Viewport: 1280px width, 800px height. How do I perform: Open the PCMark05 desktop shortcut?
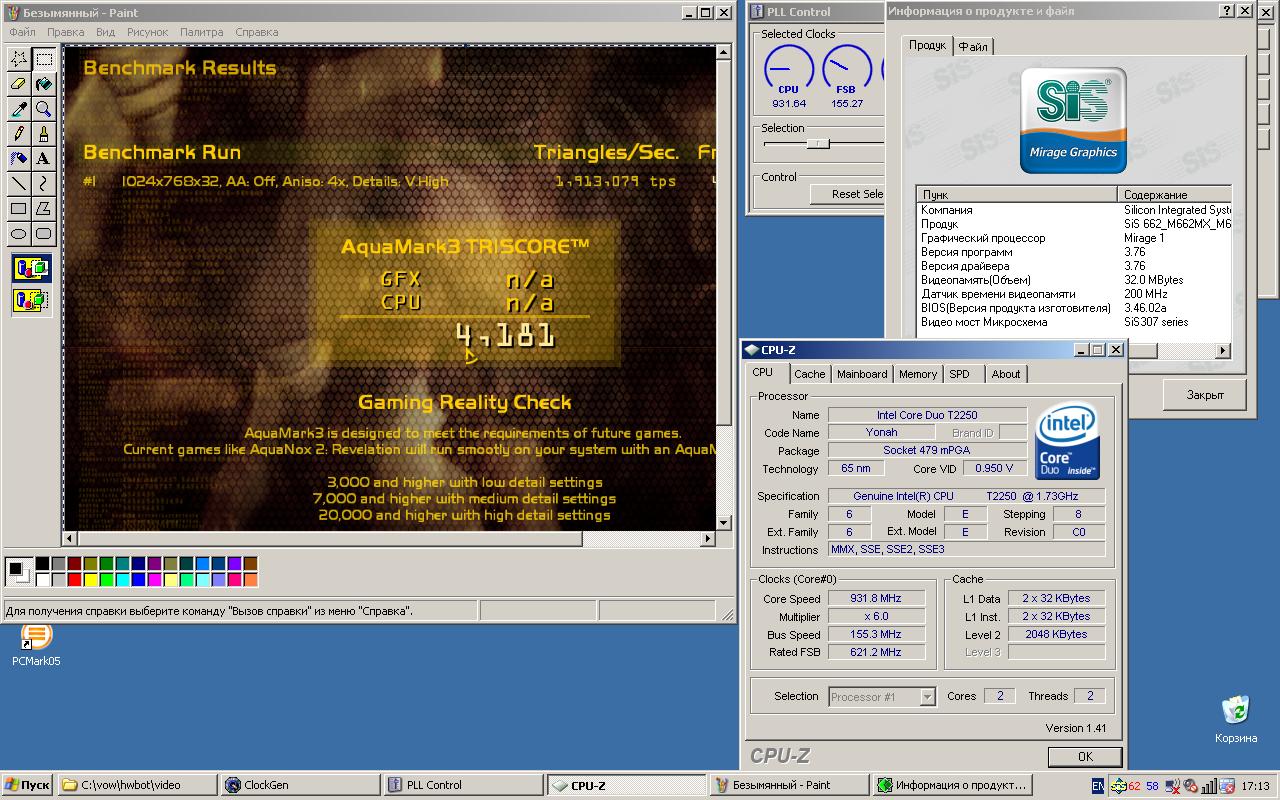coord(36,643)
